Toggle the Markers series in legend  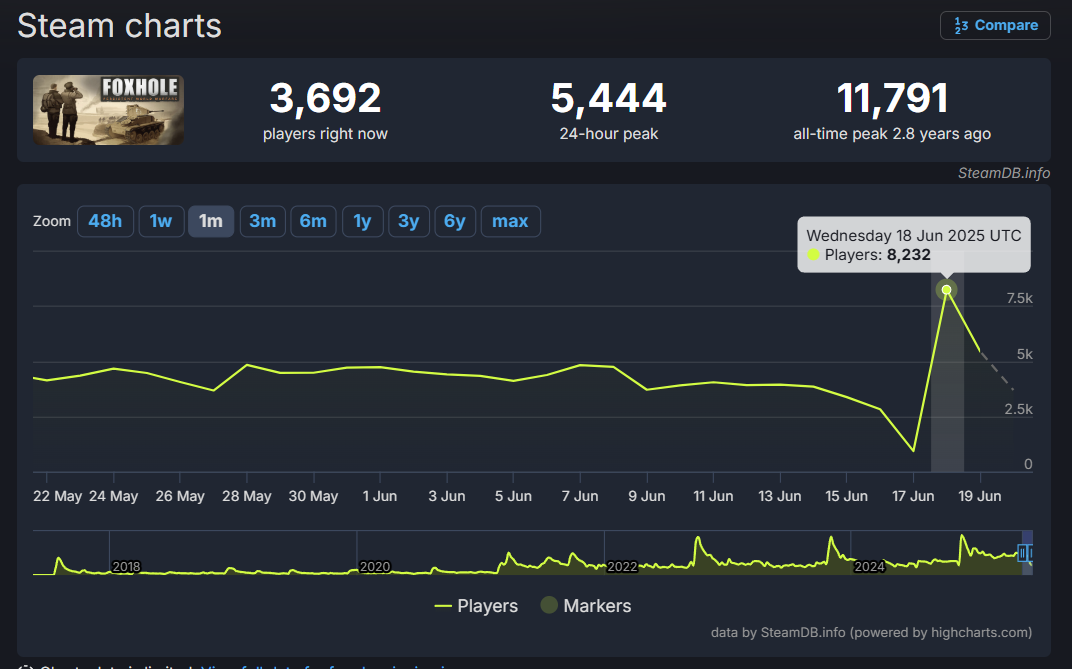586,606
